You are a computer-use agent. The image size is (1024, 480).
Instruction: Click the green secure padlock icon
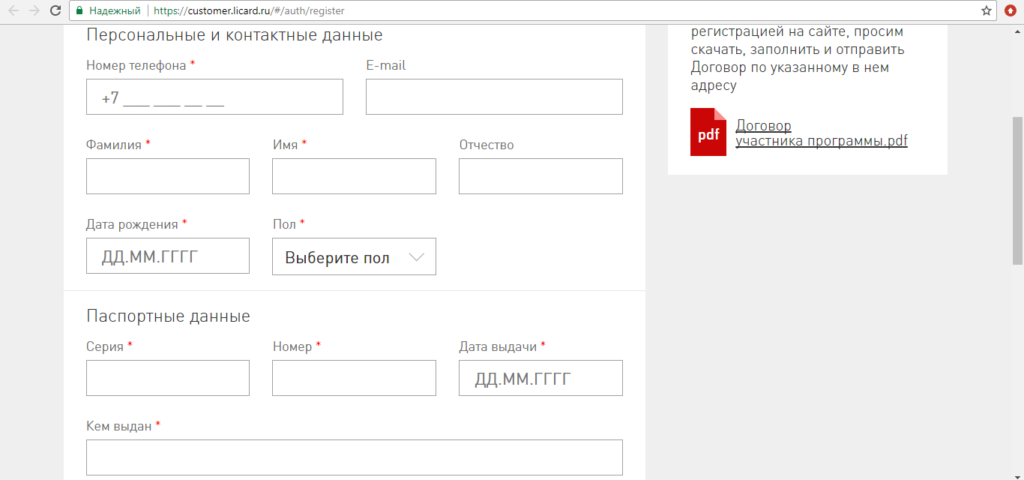coord(80,10)
